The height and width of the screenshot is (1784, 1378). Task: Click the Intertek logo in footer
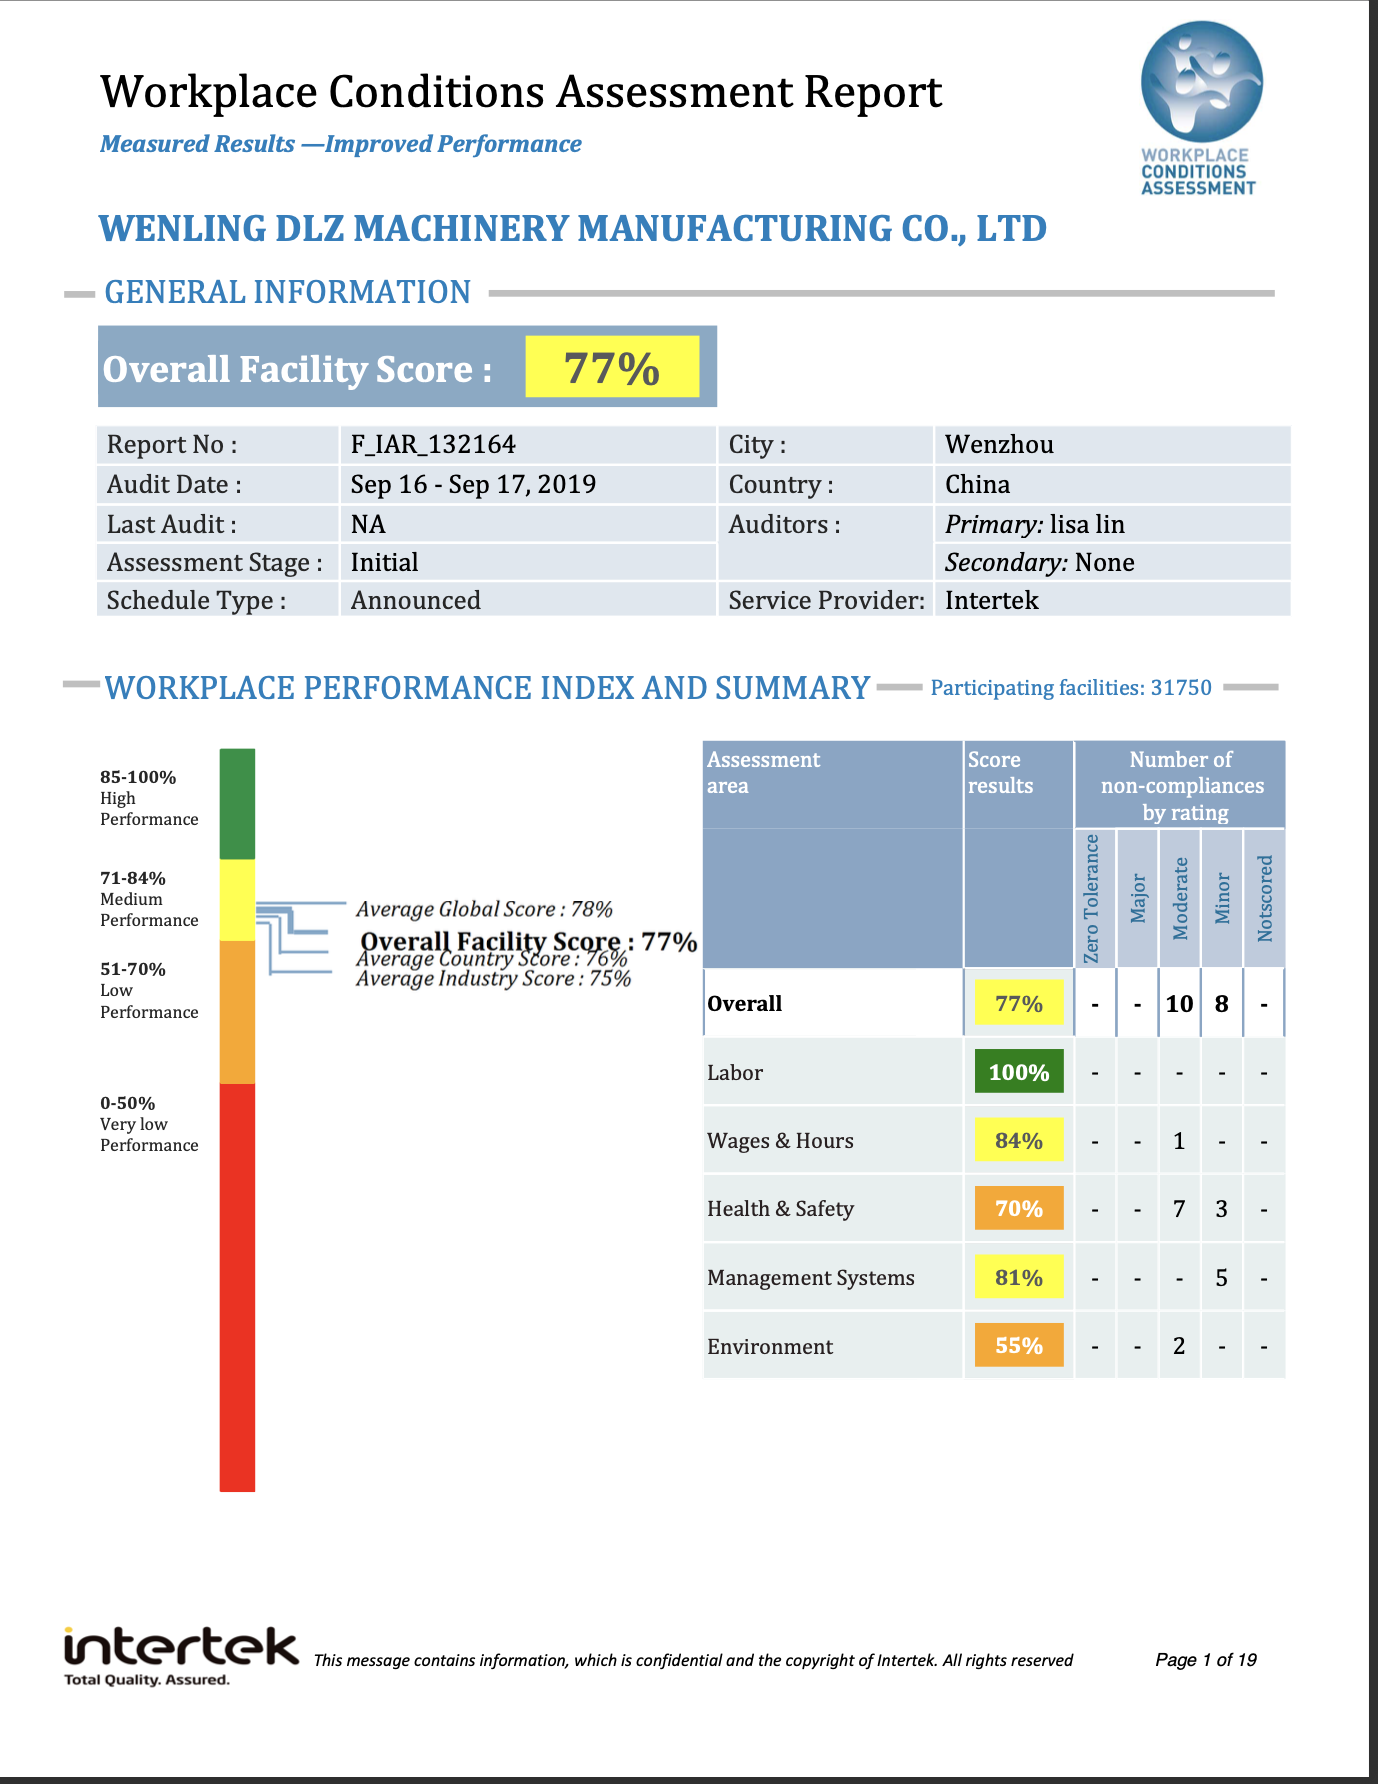click(181, 1657)
